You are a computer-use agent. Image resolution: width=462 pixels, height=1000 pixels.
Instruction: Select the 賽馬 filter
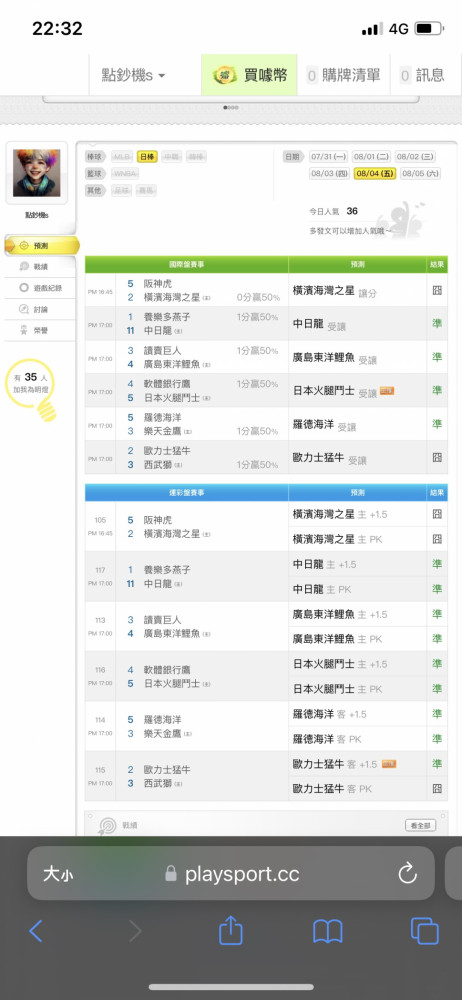pyautogui.click(x=146, y=191)
